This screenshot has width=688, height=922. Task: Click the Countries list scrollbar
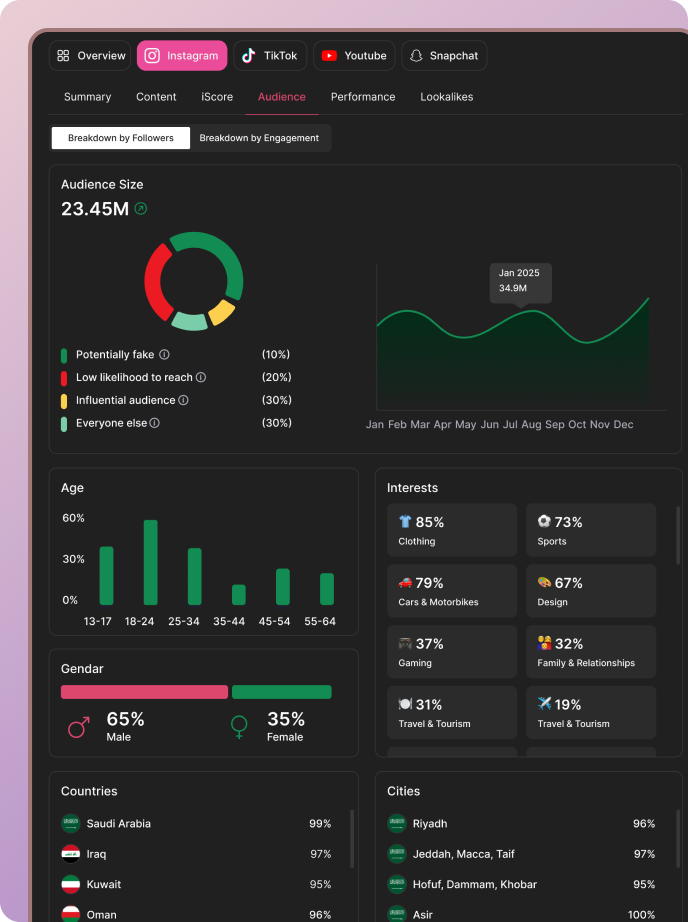click(x=352, y=839)
